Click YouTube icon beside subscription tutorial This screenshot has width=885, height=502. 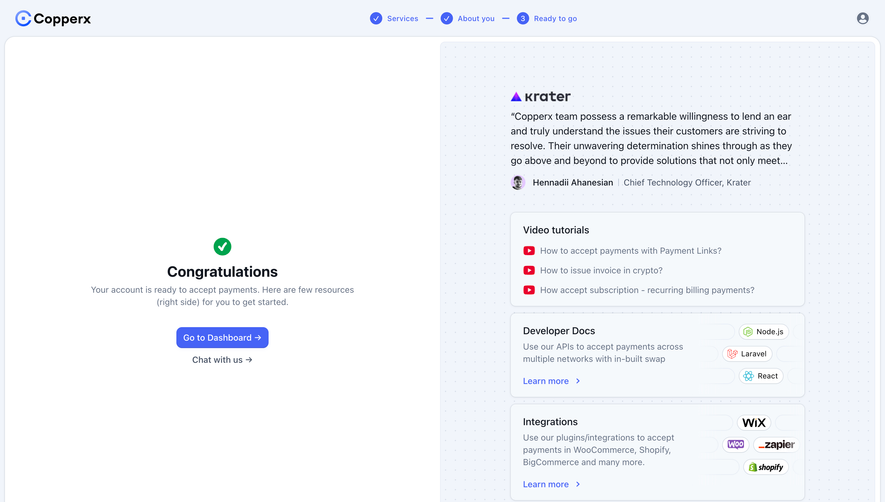tap(529, 290)
